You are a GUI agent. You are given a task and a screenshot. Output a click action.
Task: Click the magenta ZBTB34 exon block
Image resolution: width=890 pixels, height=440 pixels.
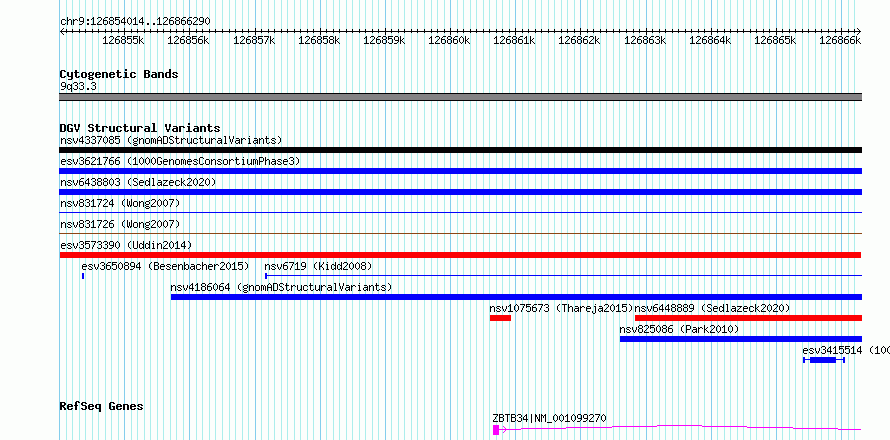tap(496, 430)
